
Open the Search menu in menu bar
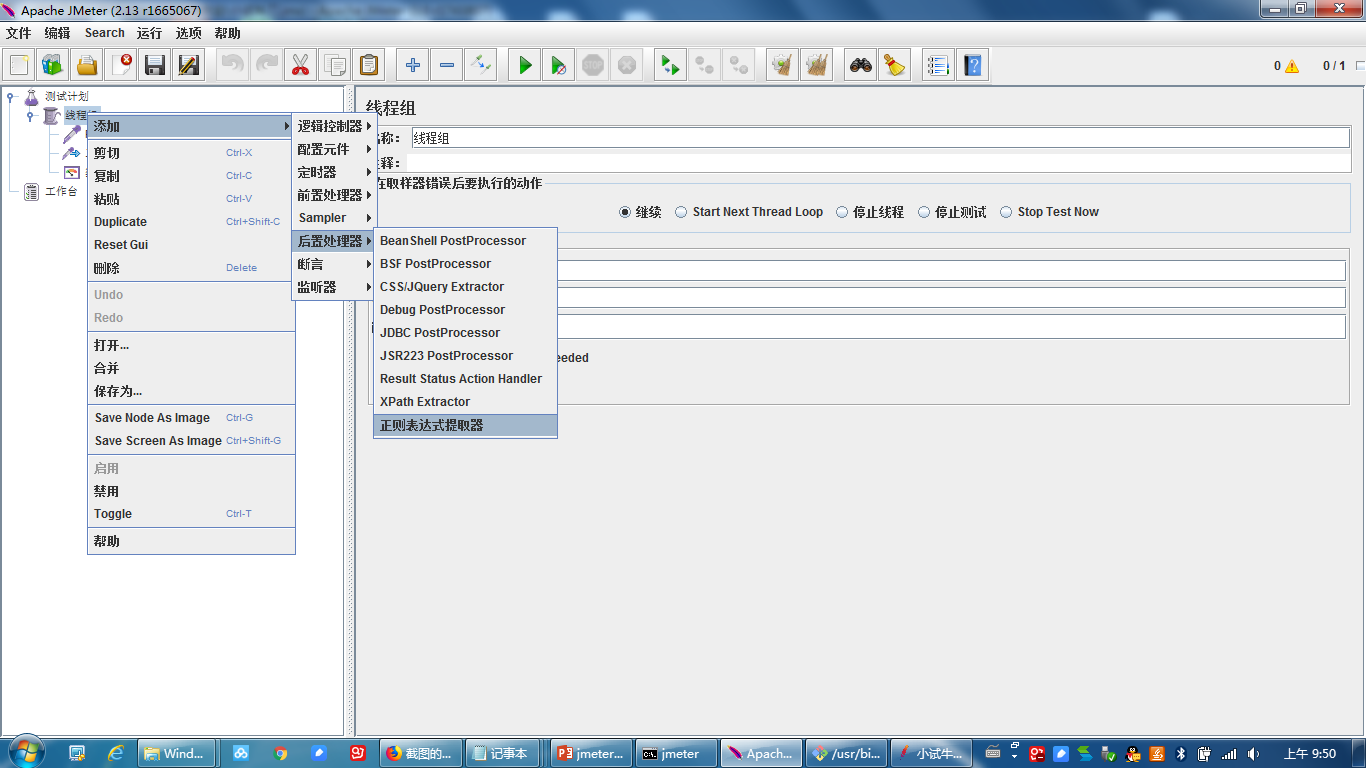[104, 33]
